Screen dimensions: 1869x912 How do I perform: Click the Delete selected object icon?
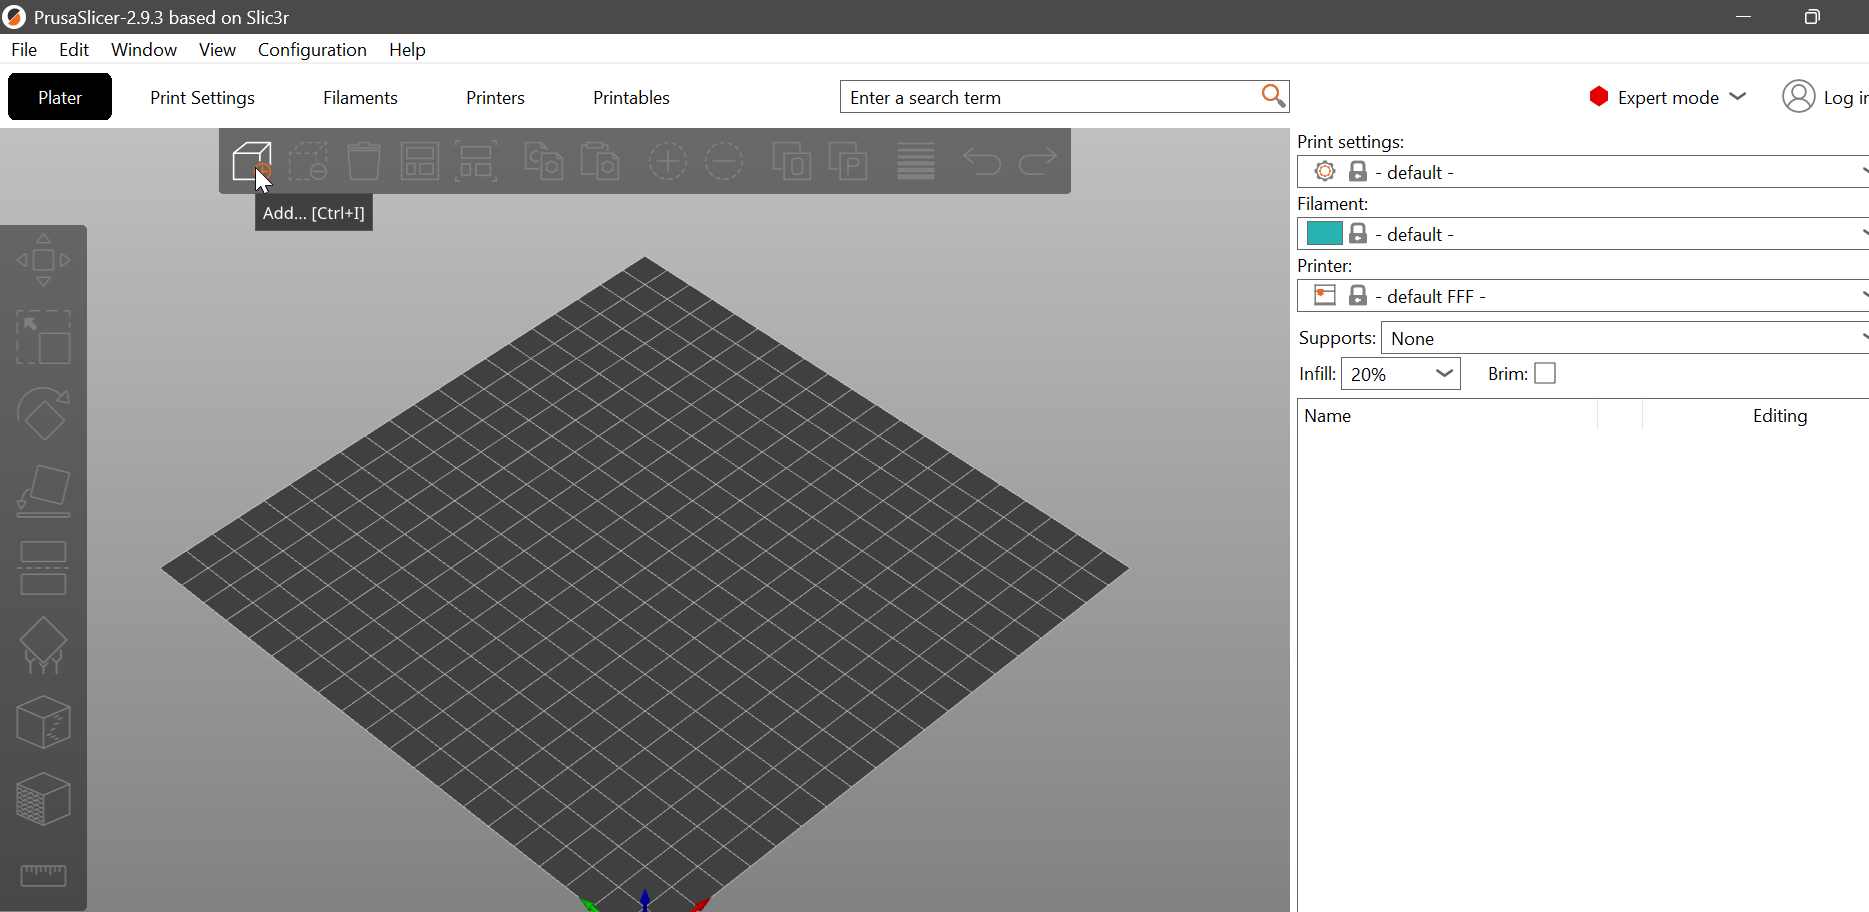coord(308,161)
